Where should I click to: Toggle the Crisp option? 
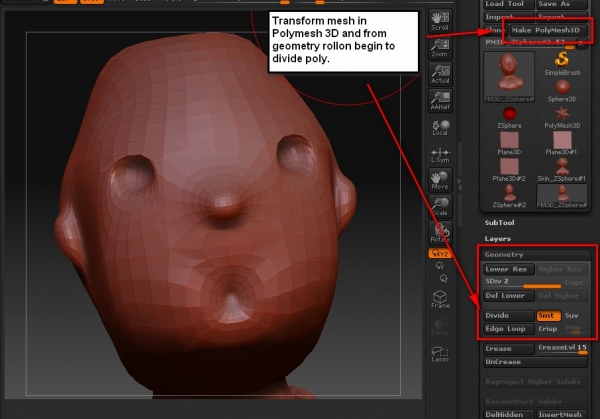coord(548,329)
